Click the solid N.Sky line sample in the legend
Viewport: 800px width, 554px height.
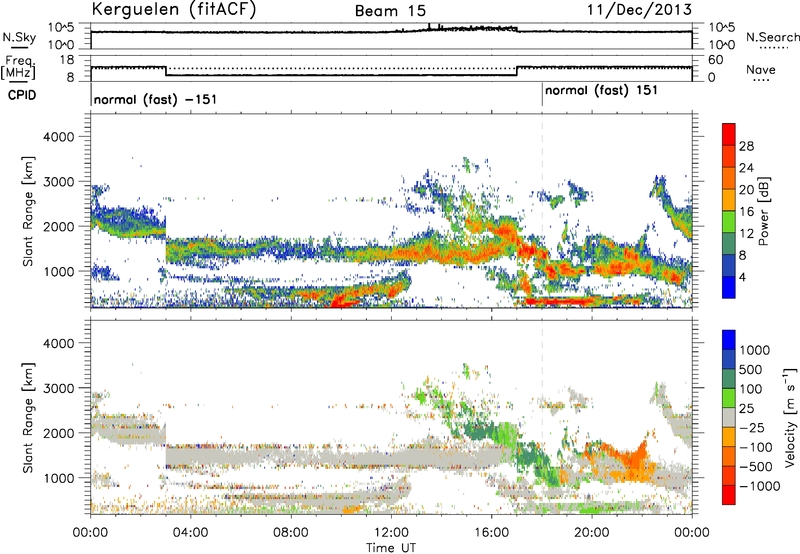point(19,48)
